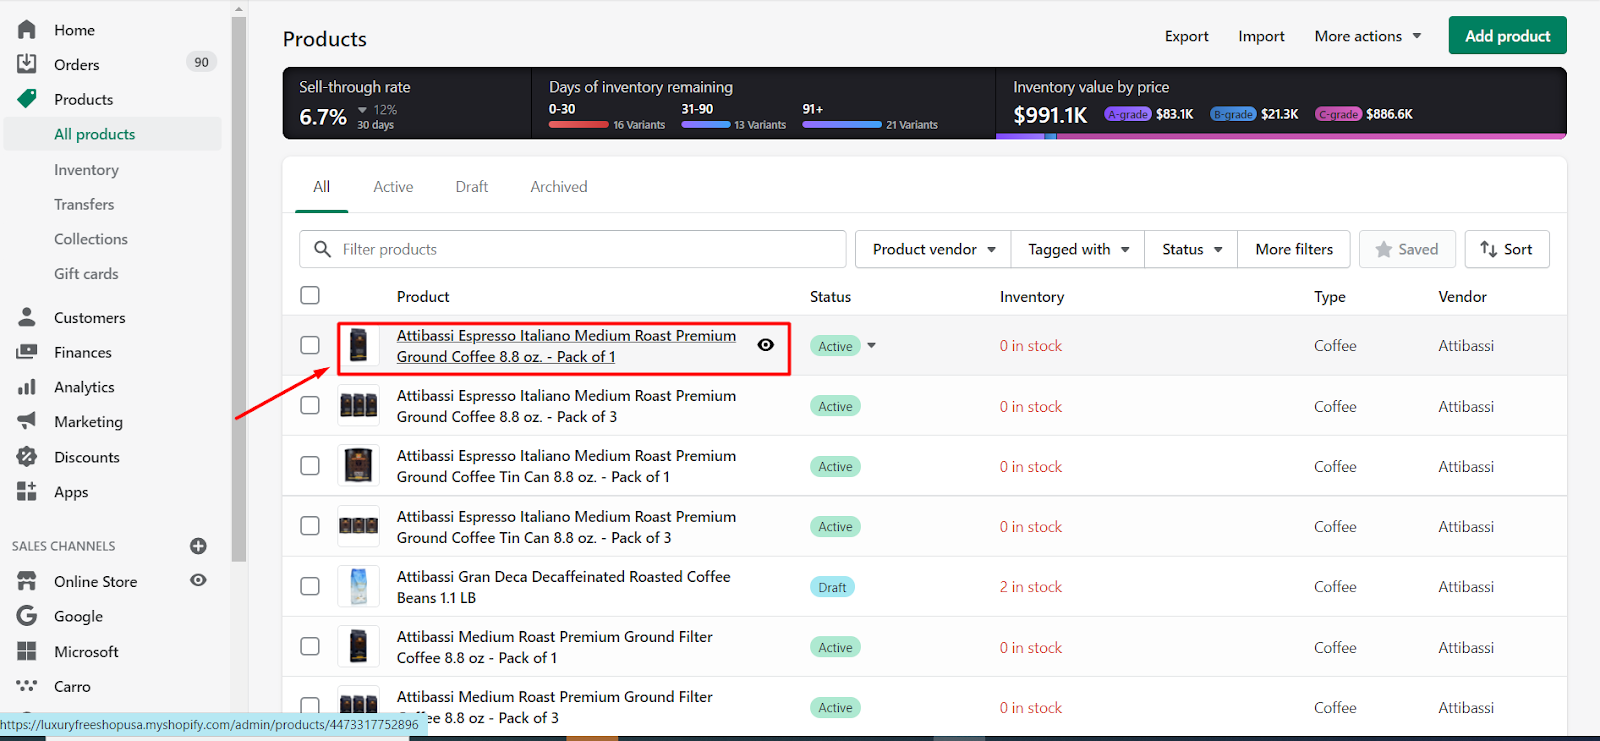Image resolution: width=1600 pixels, height=741 pixels.
Task: Open the Discounts badge icon
Action: 27,457
